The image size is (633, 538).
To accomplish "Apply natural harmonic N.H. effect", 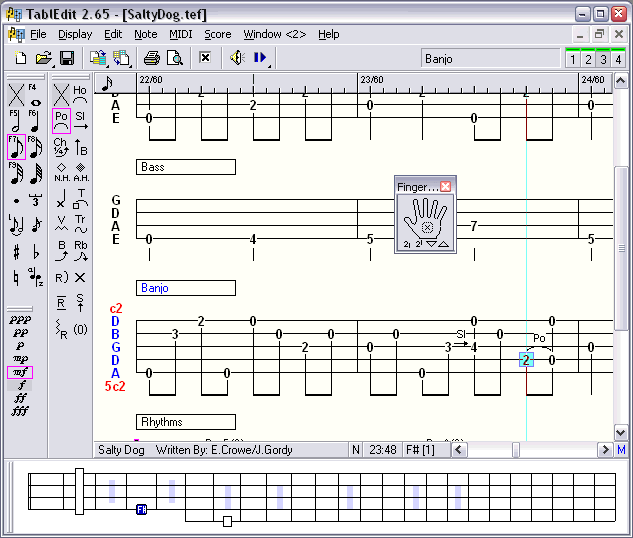I will pos(61,172).
